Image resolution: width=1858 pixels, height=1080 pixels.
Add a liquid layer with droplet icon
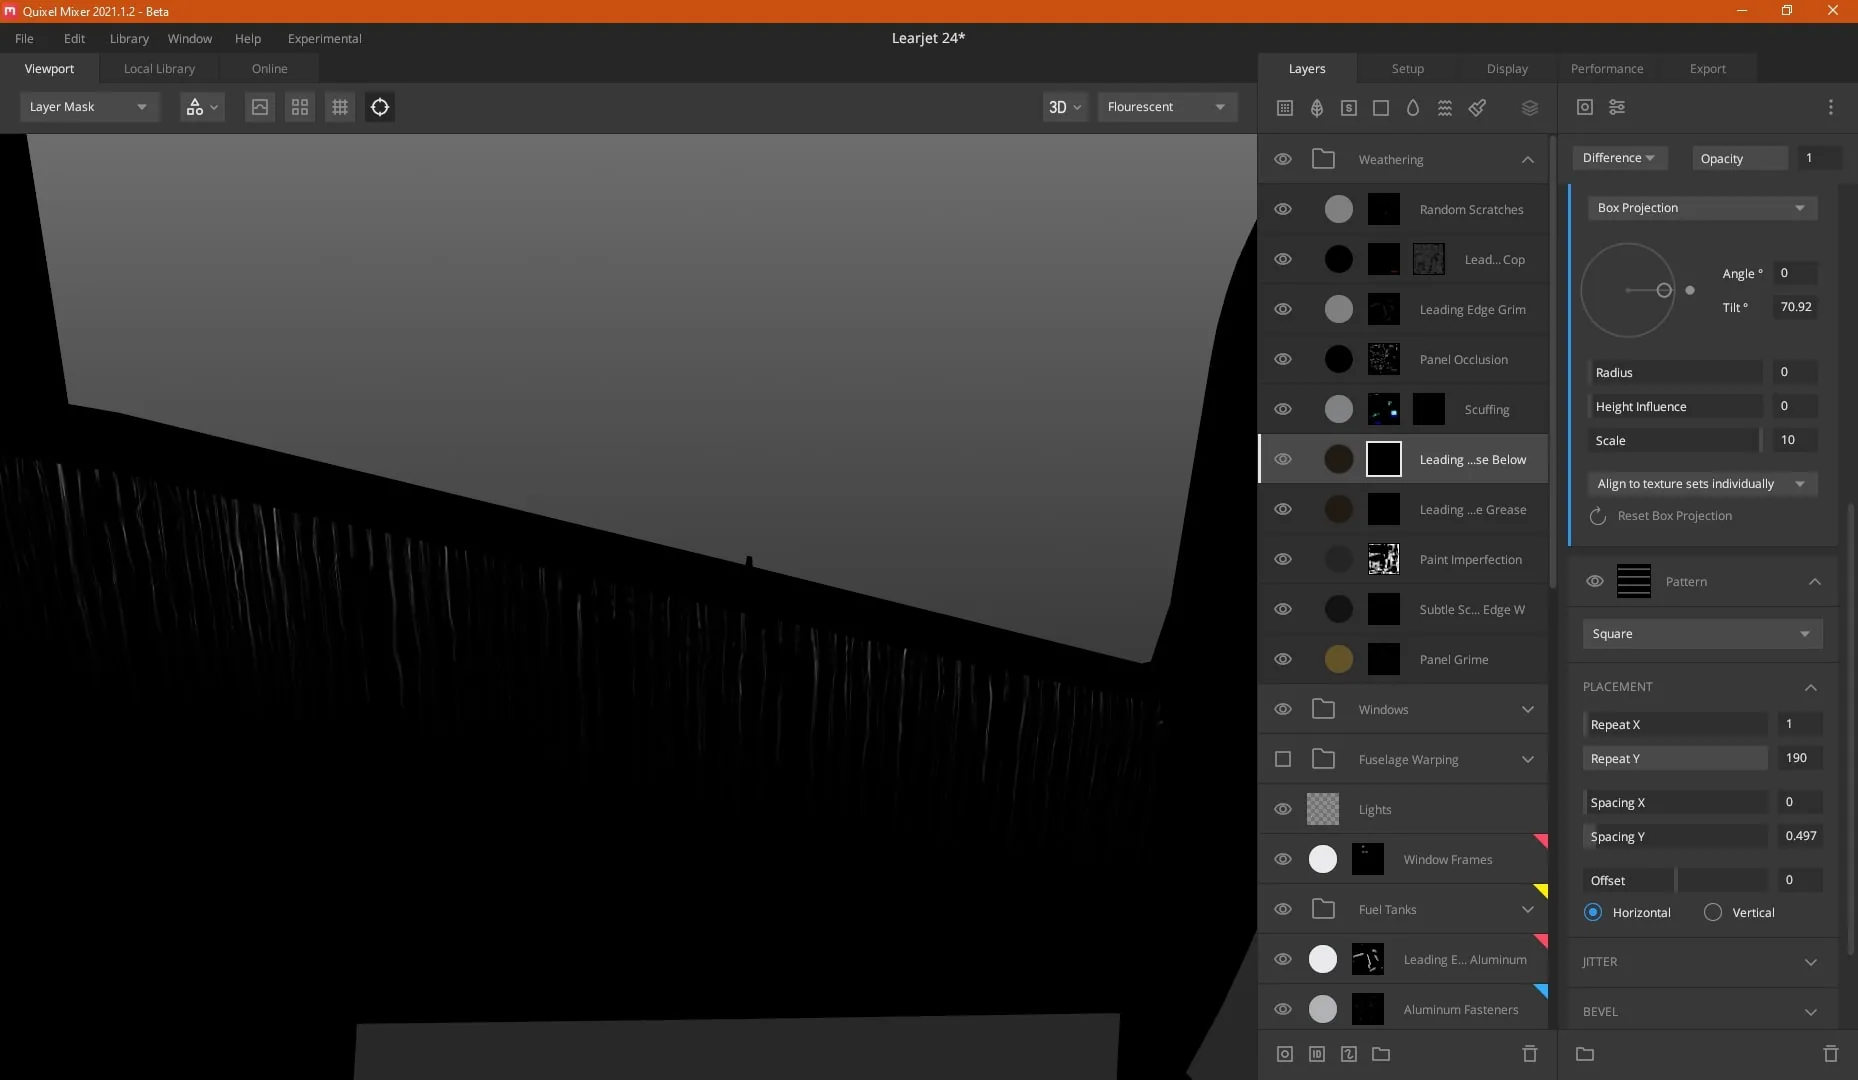1413,108
